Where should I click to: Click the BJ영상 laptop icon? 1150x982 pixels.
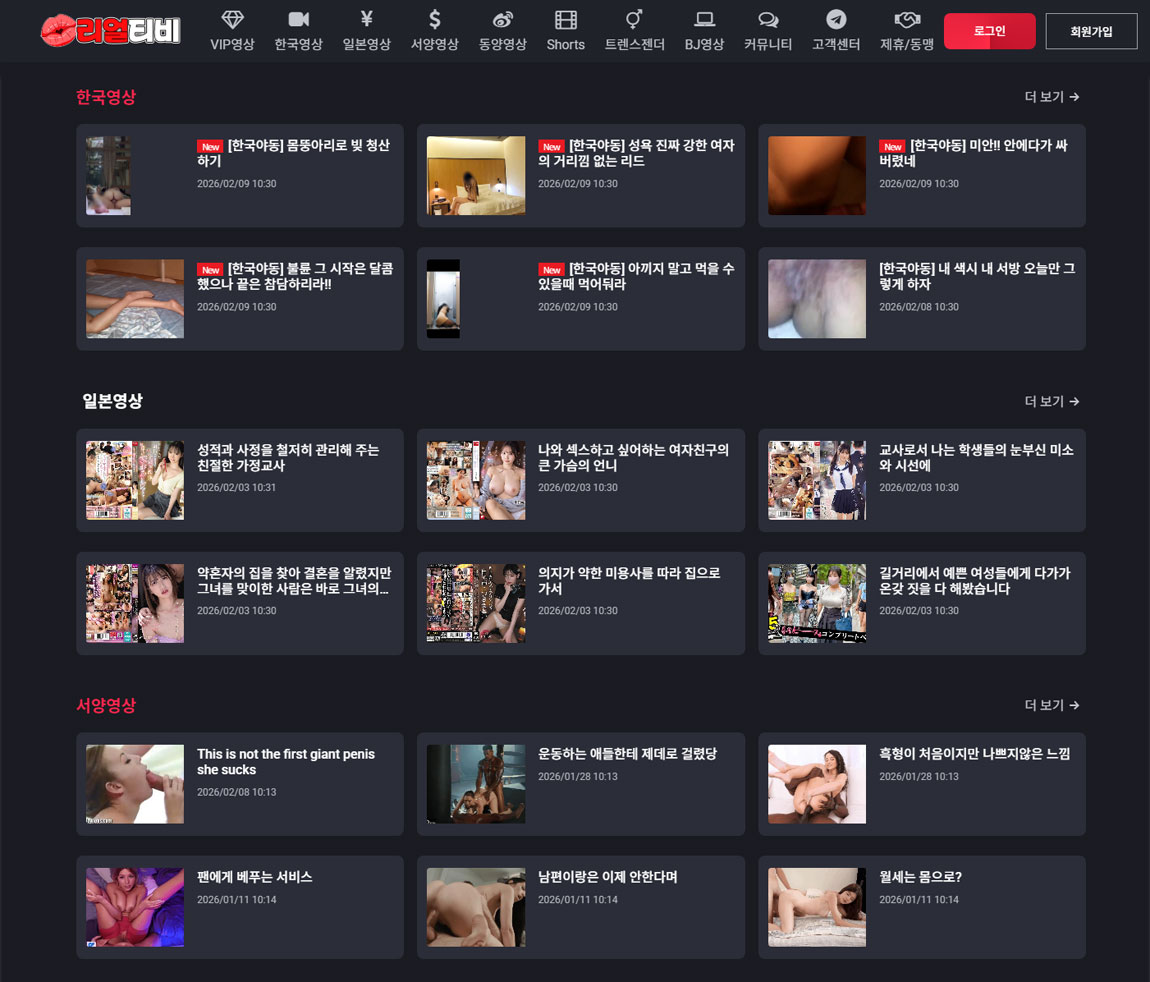(704, 20)
